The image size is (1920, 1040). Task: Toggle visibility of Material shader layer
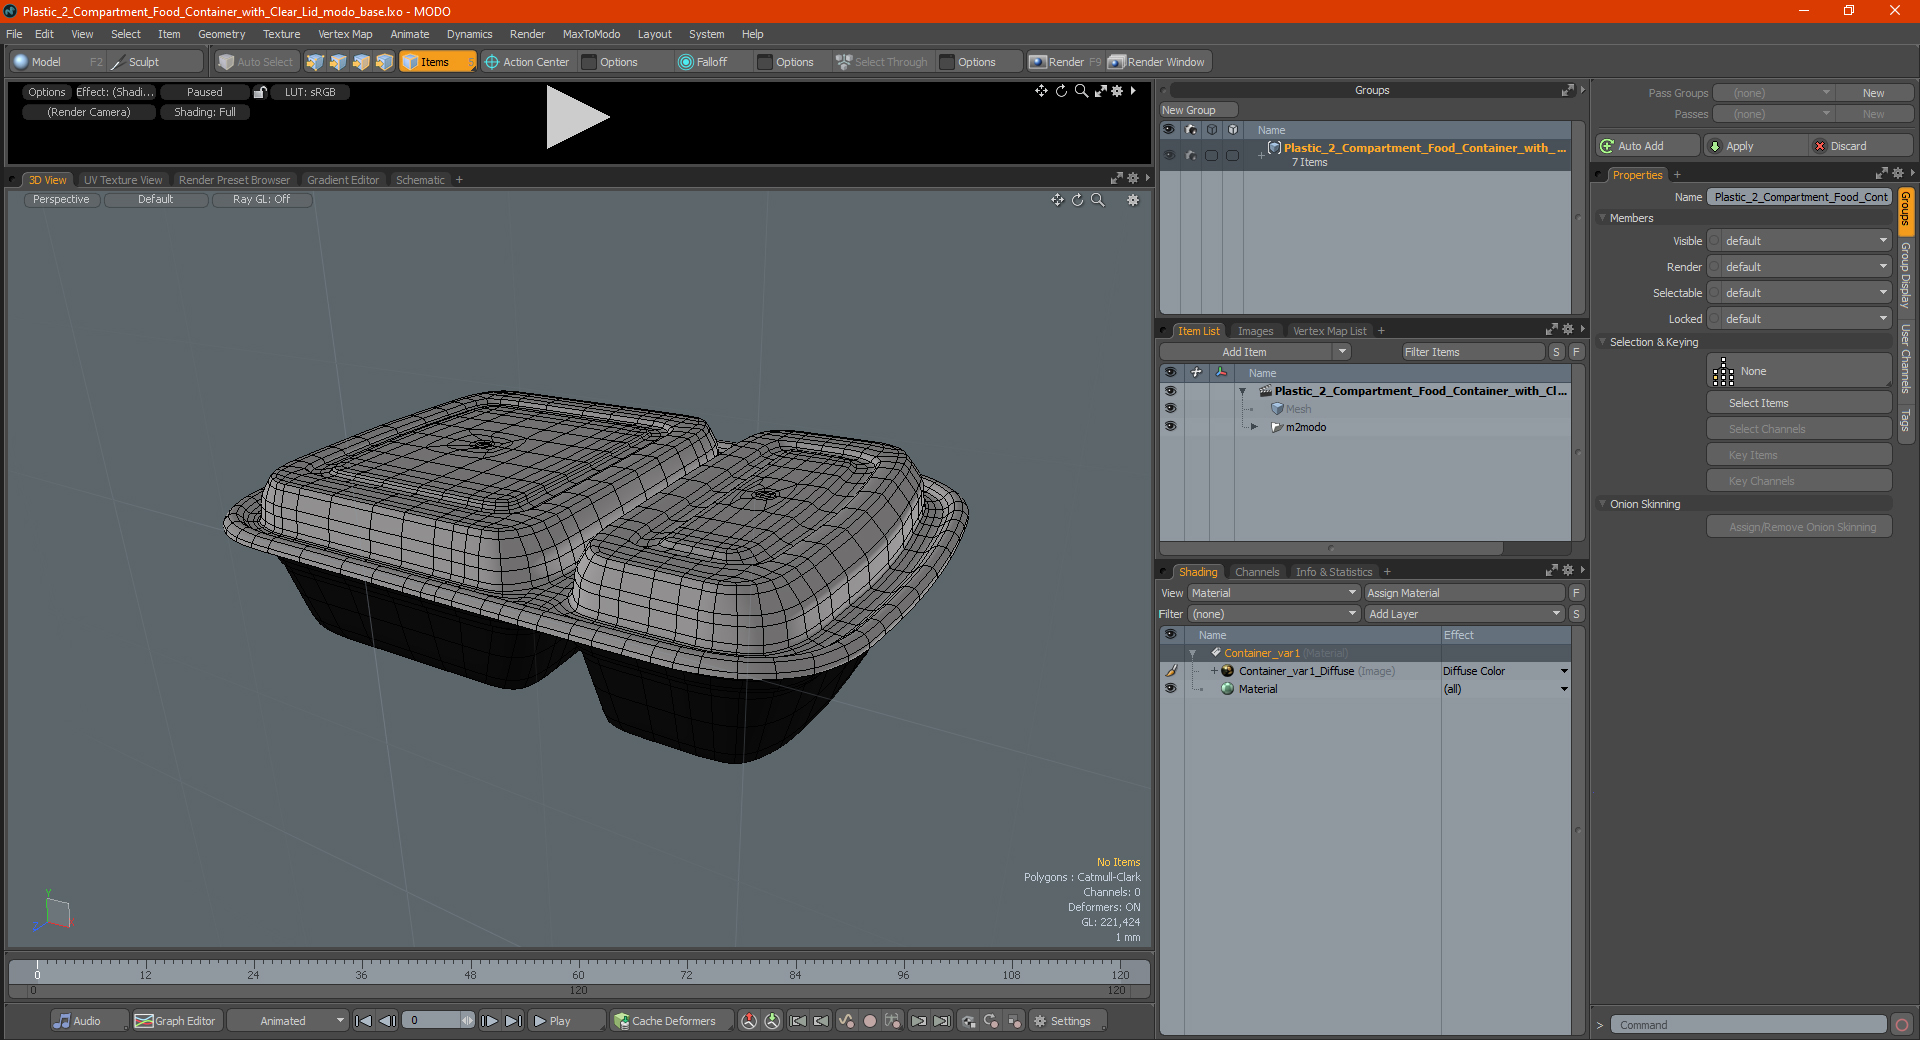coord(1170,689)
